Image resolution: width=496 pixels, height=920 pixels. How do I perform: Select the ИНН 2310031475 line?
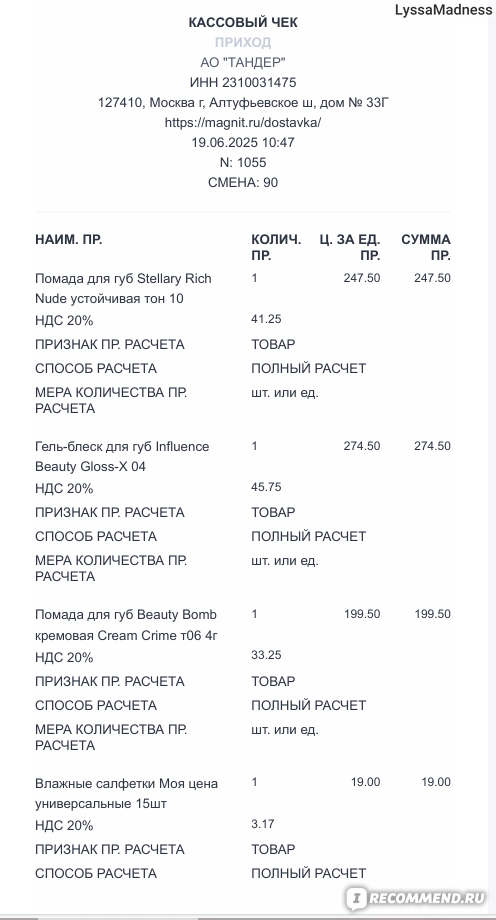[243, 83]
